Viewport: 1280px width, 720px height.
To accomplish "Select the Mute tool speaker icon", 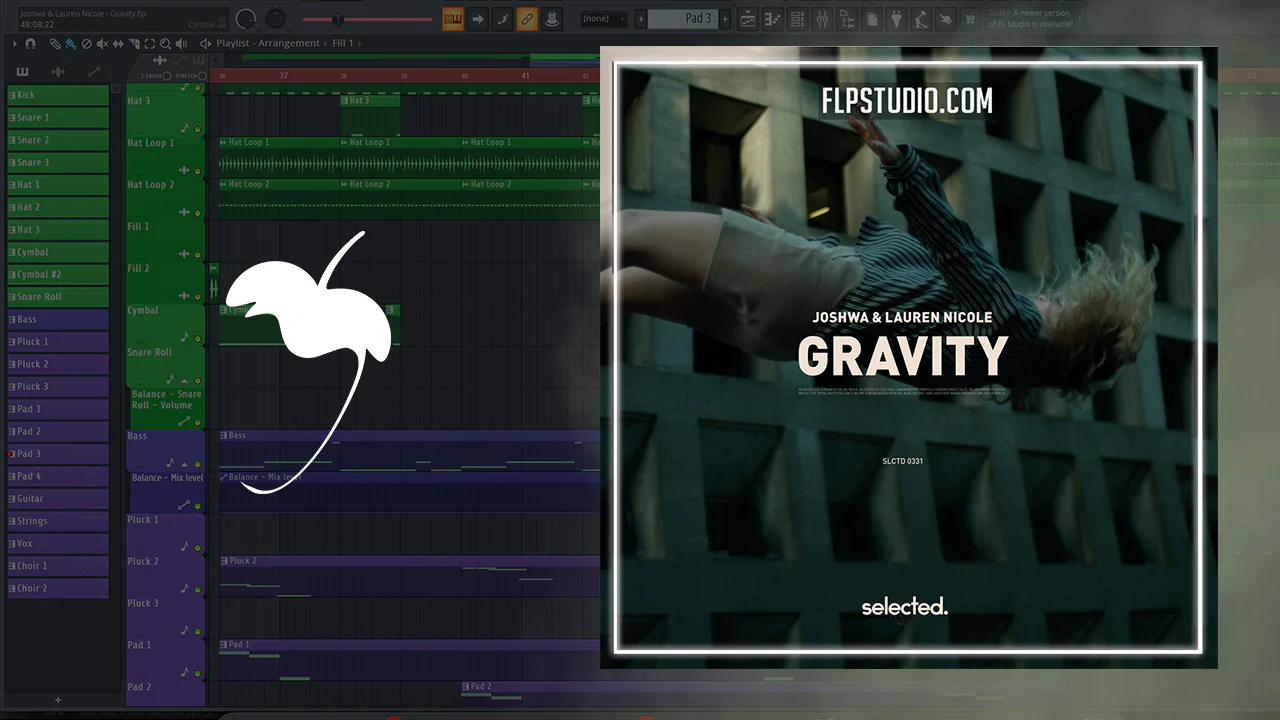I will pyautogui.click(x=100, y=44).
